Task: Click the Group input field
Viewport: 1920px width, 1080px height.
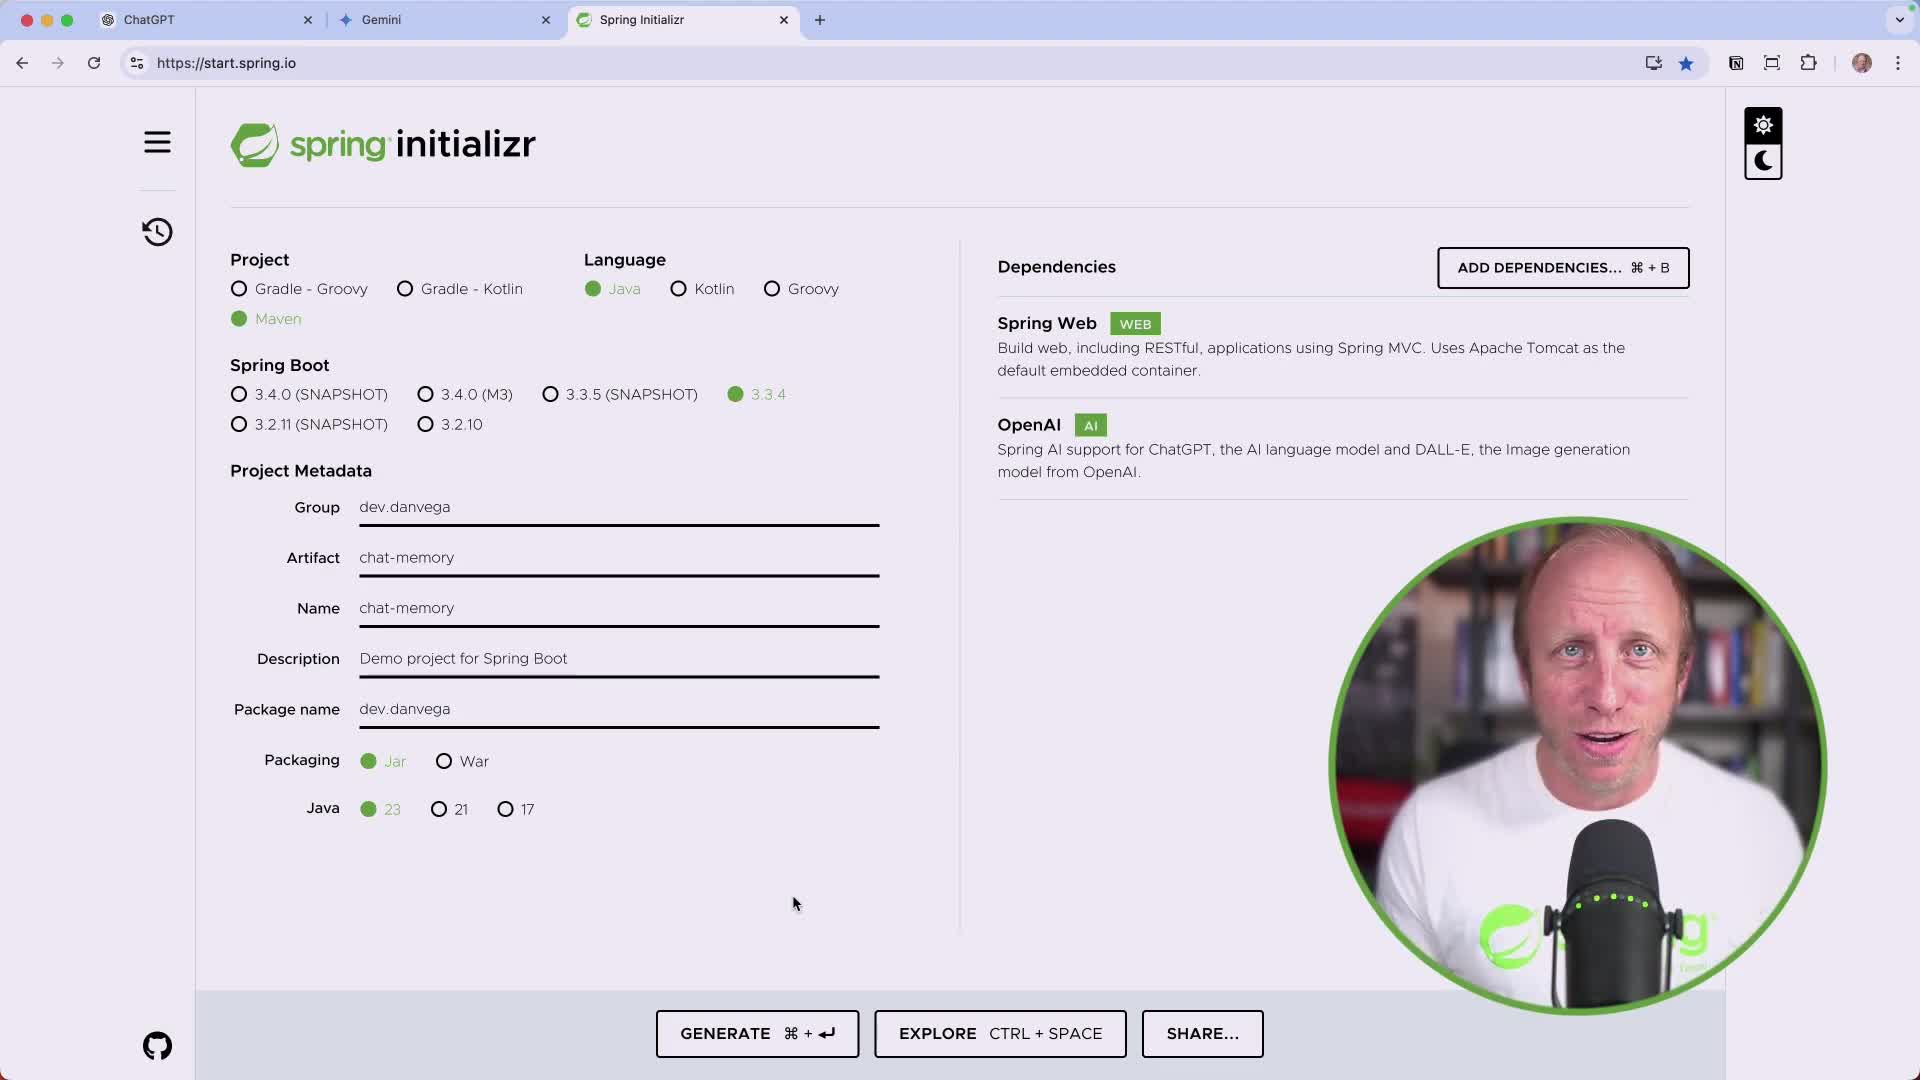Action: [x=619, y=508]
